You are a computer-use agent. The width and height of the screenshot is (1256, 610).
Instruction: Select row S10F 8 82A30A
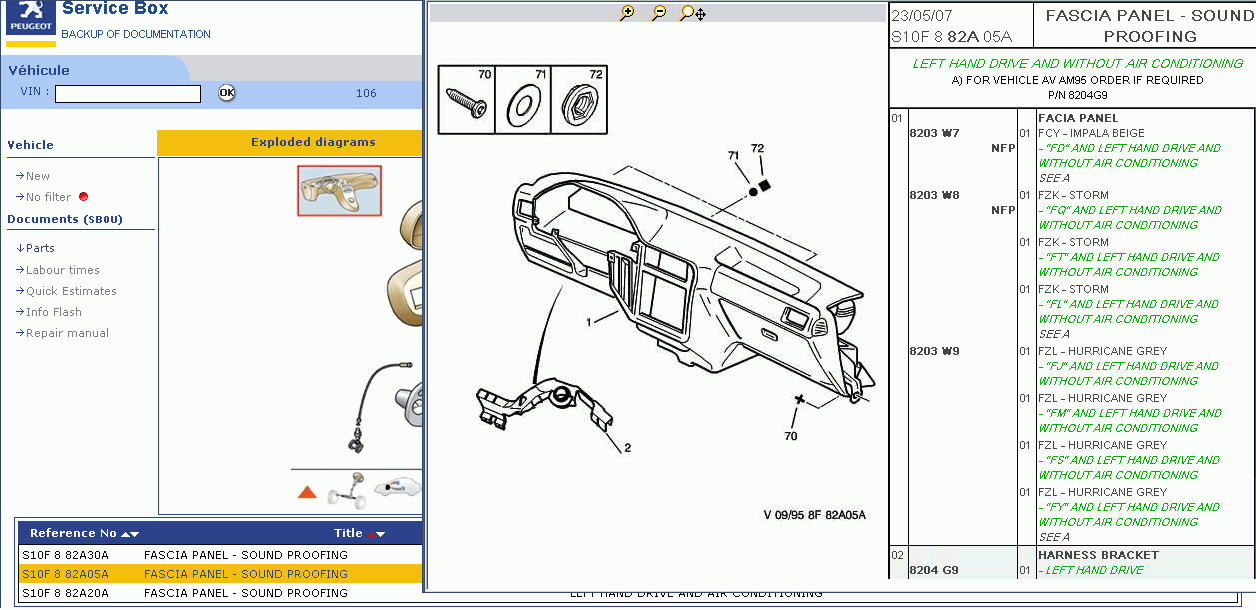coord(65,555)
